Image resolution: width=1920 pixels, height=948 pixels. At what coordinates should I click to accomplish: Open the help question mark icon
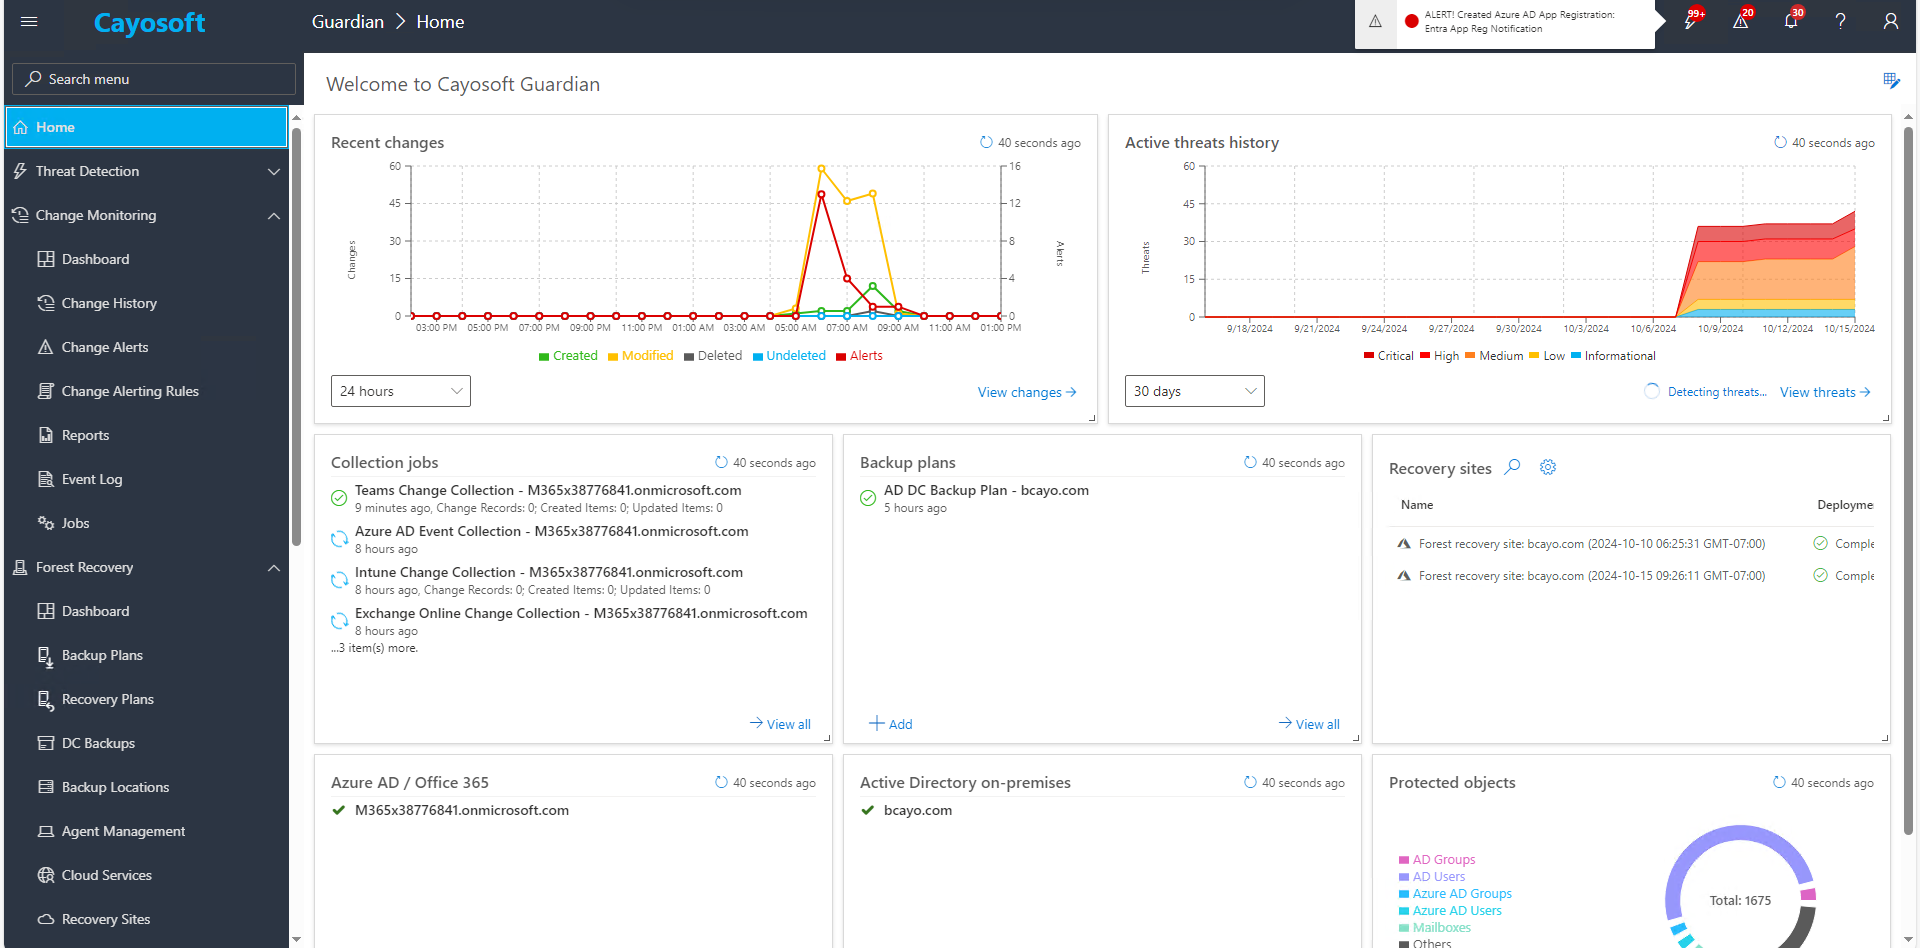(x=1841, y=21)
